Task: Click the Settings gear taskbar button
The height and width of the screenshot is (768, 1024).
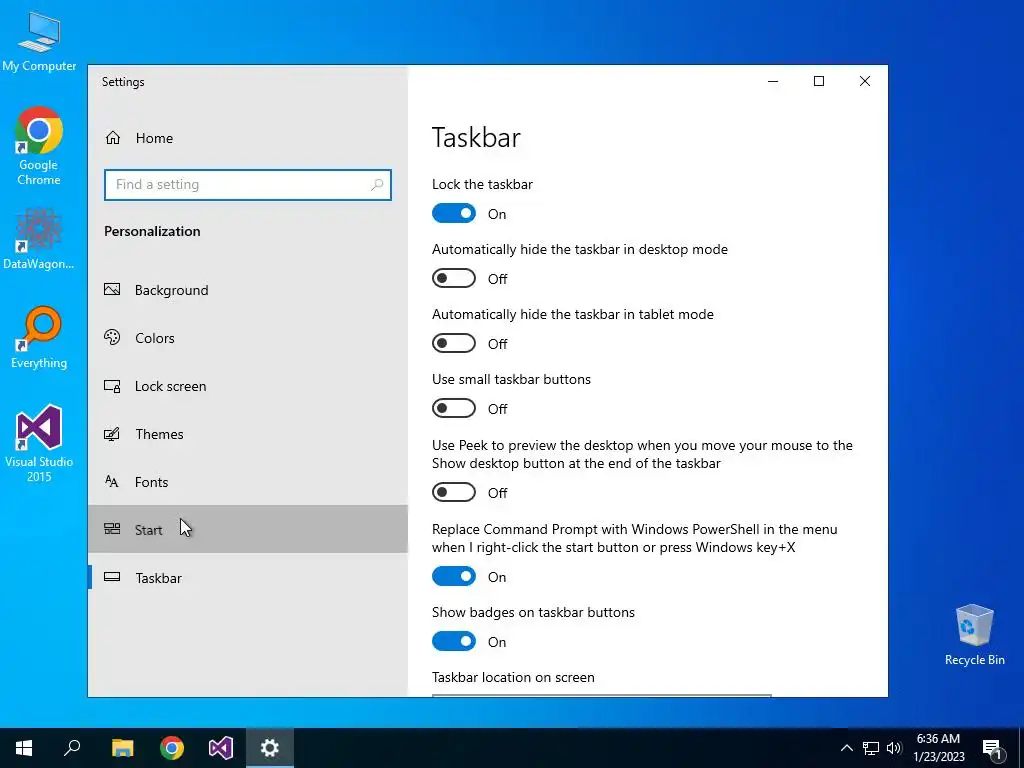Action: [270, 748]
